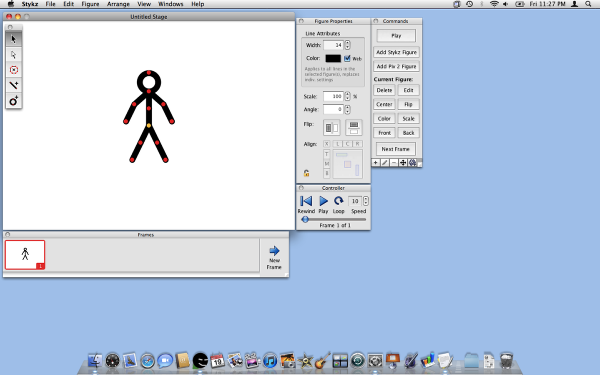This screenshot has height=375, width=600.
Task: Click the lock icon in Figure Properties
Action: click(306, 173)
